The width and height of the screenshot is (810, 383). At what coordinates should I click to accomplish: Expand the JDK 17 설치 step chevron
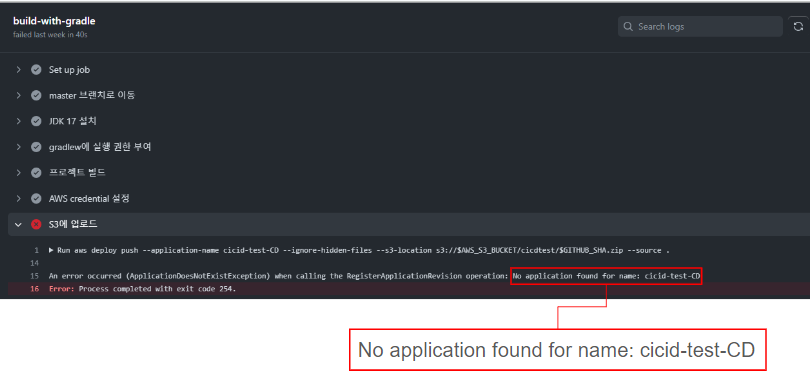point(19,121)
